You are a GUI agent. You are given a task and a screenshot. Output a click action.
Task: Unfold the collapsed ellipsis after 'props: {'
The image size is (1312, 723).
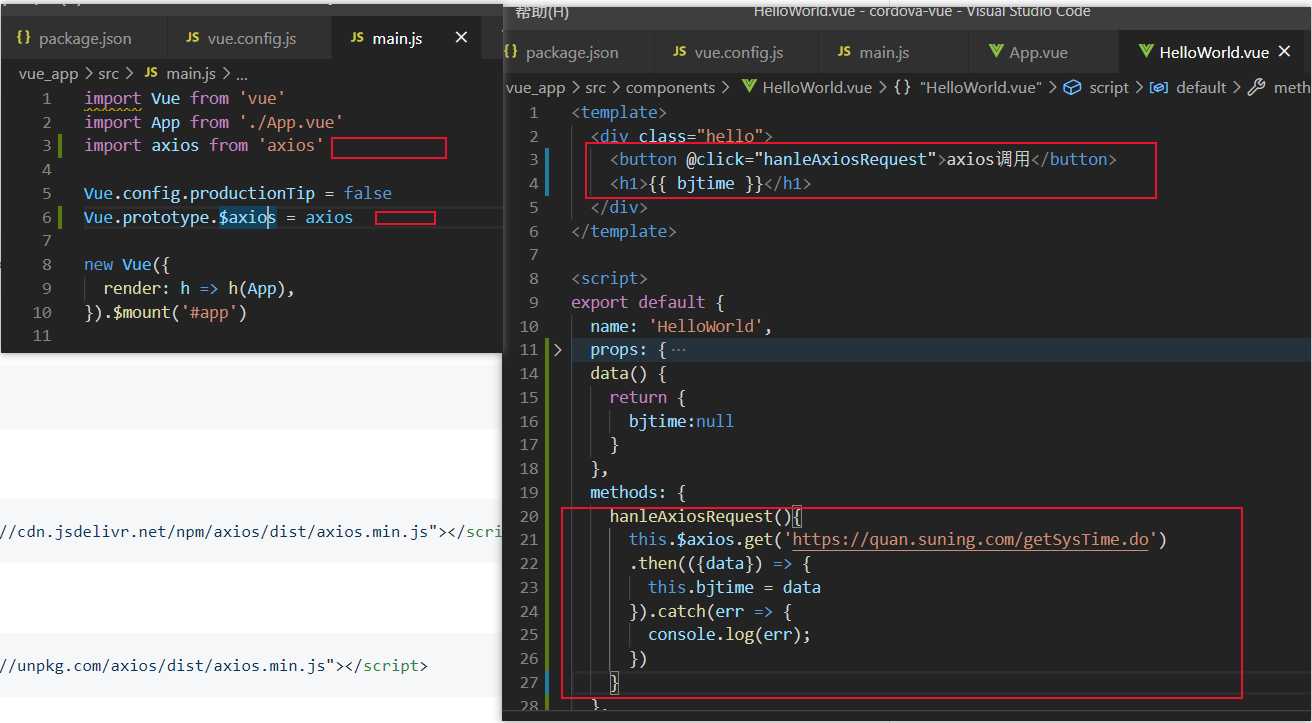(678, 350)
